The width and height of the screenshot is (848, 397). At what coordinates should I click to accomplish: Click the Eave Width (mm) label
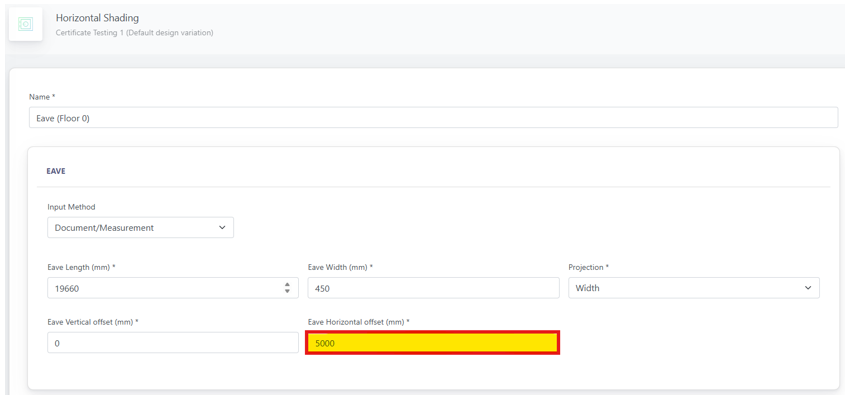(x=341, y=267)
